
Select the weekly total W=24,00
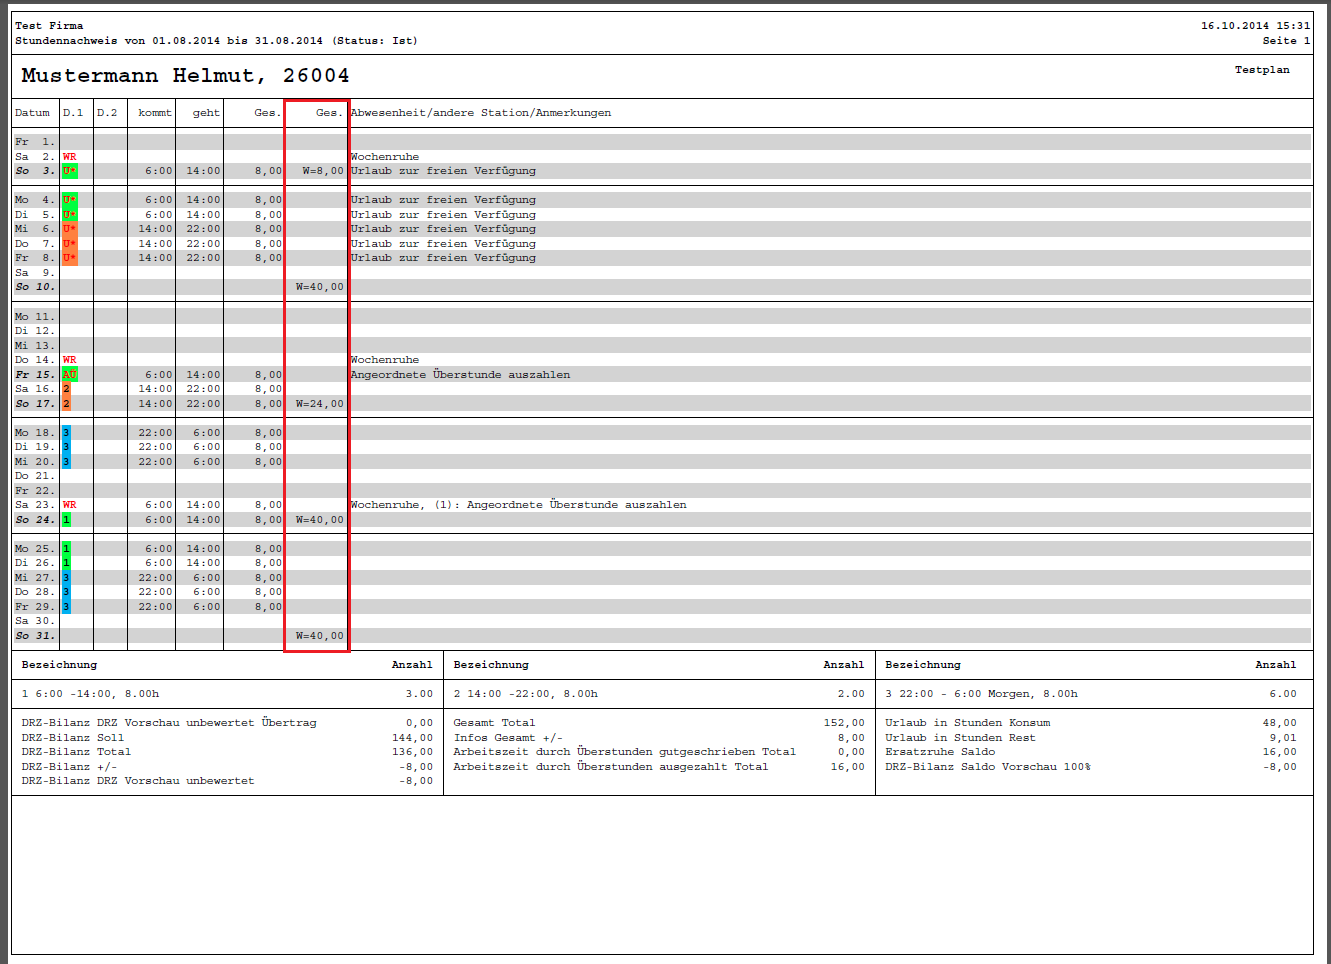click(319, 404)
